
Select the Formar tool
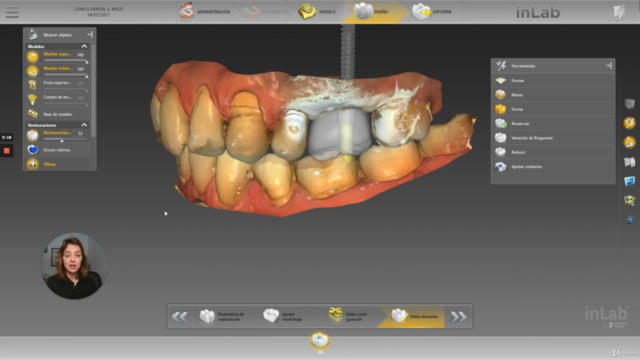(553, 80)
